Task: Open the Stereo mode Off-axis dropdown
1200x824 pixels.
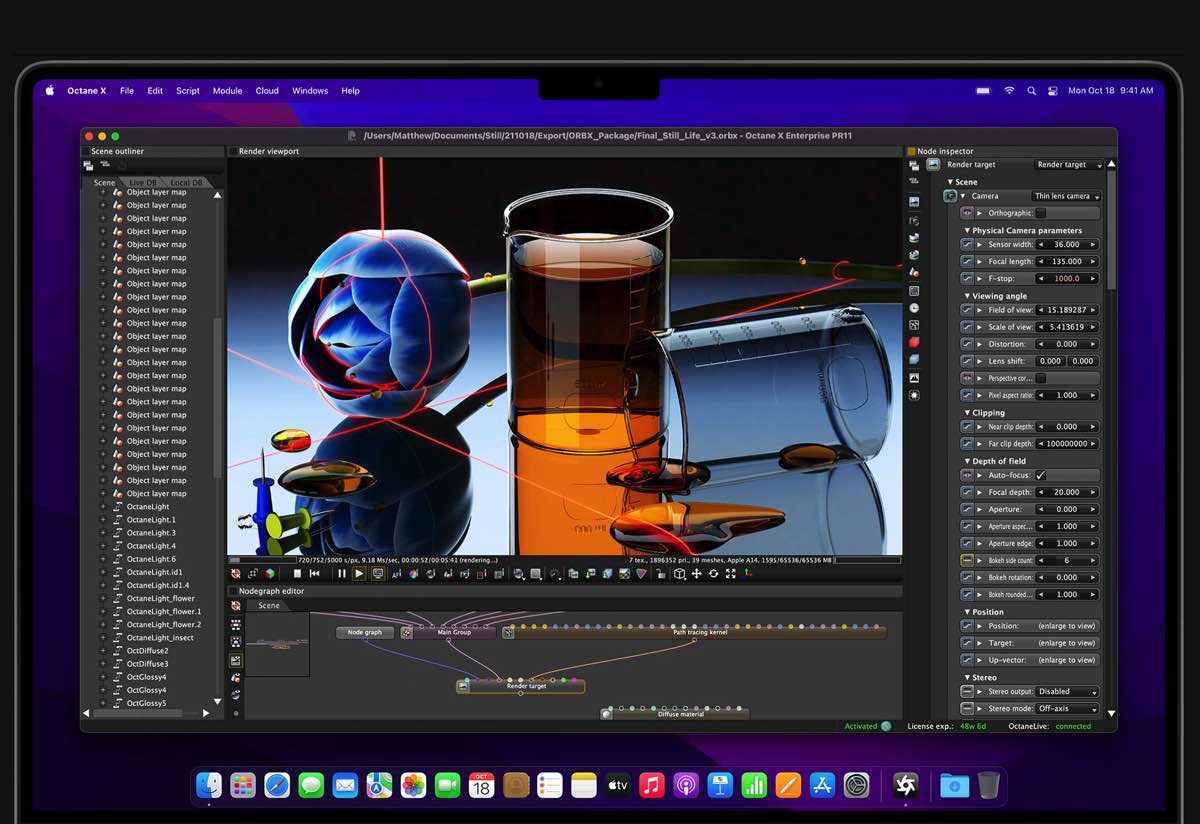Action: tap(1067, 708)
